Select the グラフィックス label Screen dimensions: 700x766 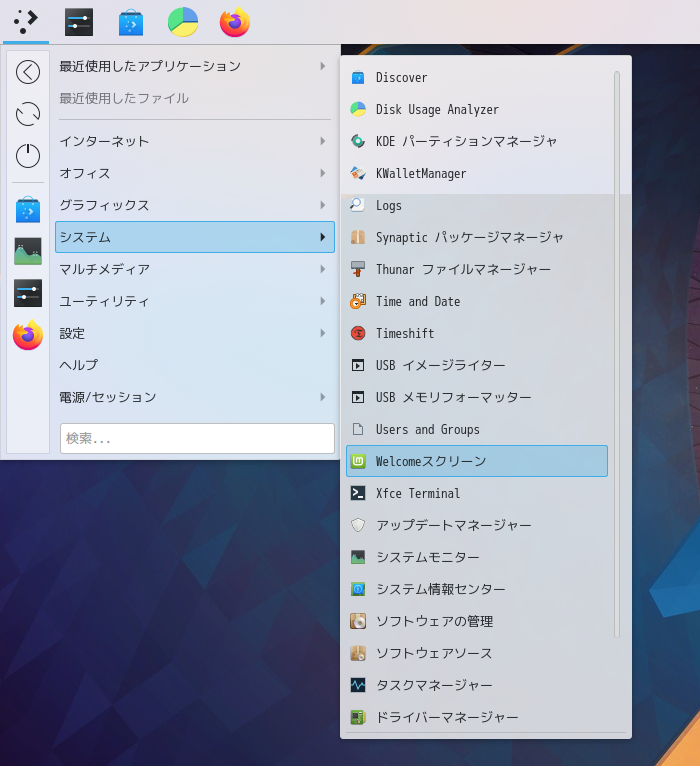[104, 205]
